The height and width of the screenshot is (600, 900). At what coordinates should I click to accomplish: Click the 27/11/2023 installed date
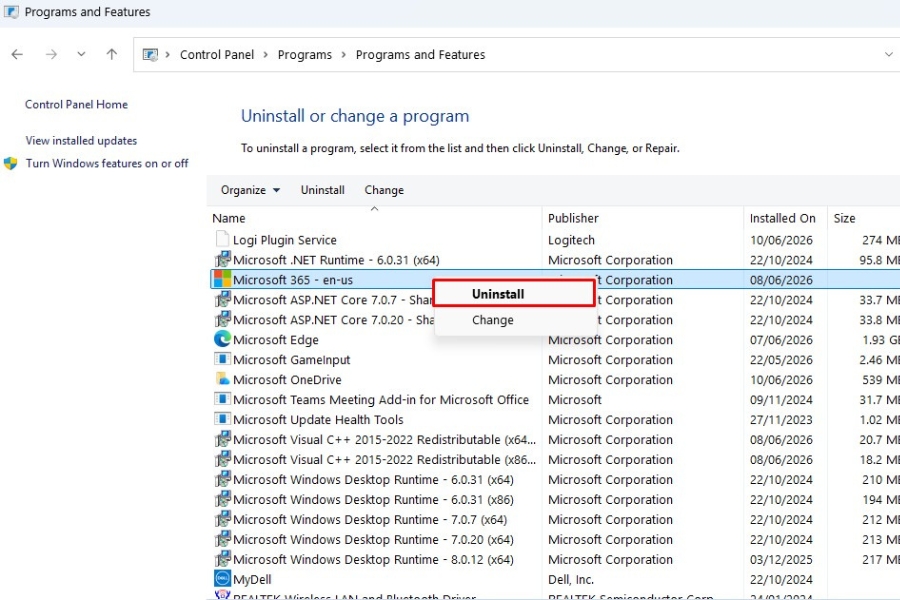point(781,420)
